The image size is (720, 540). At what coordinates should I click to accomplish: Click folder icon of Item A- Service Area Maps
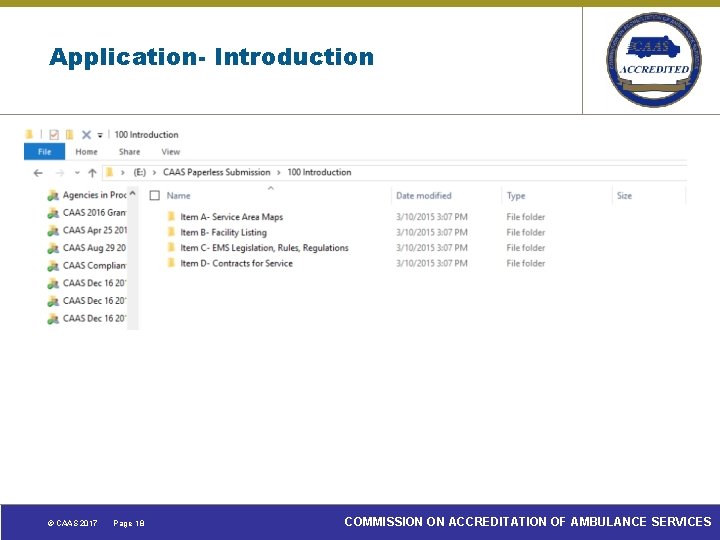pyautogui.click(x=171, y=216)
